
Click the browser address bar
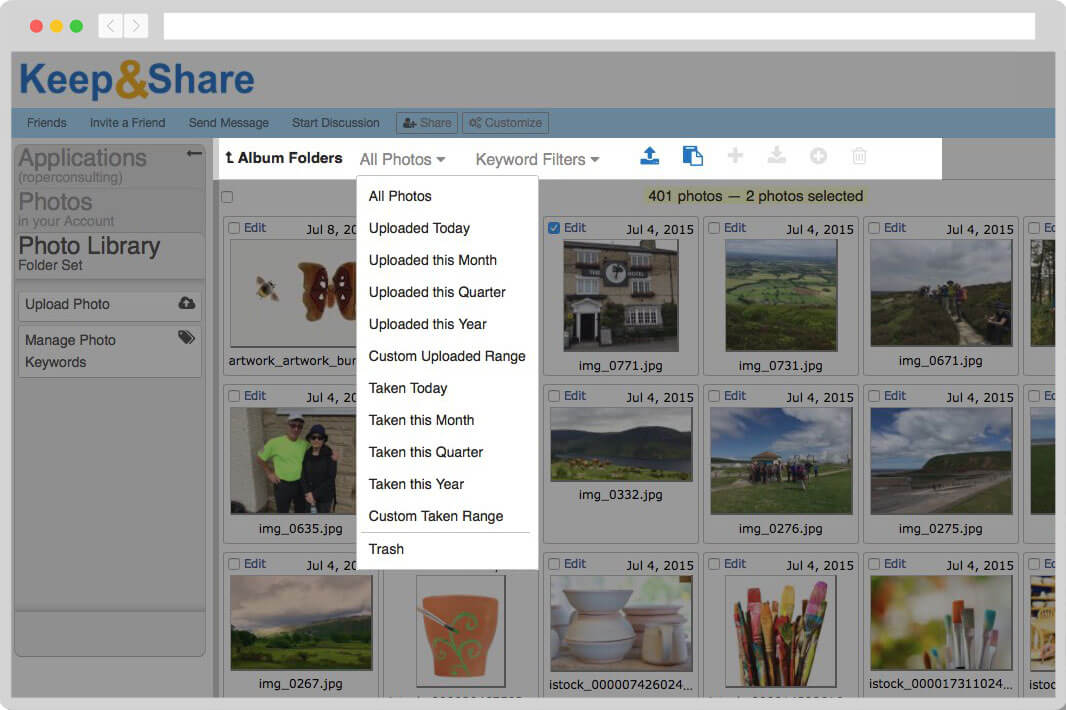click(599, 26)
